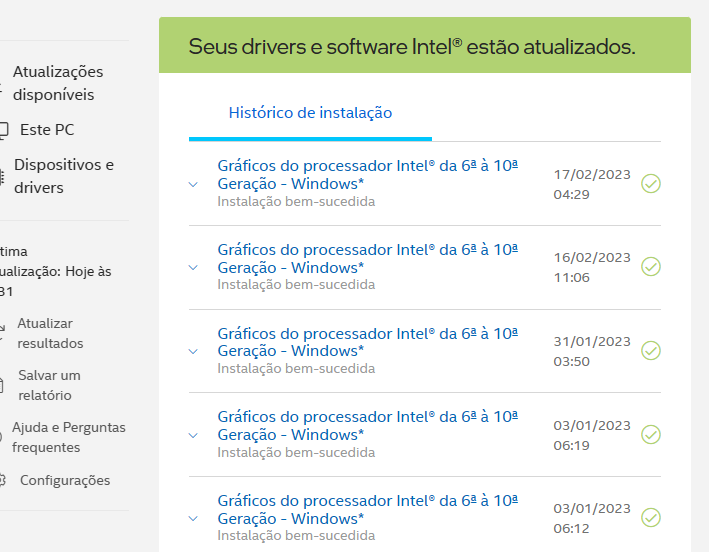Click success checkmark icon for 17/02/2023 install
709x552 pixels.
(x=651, y=184)
